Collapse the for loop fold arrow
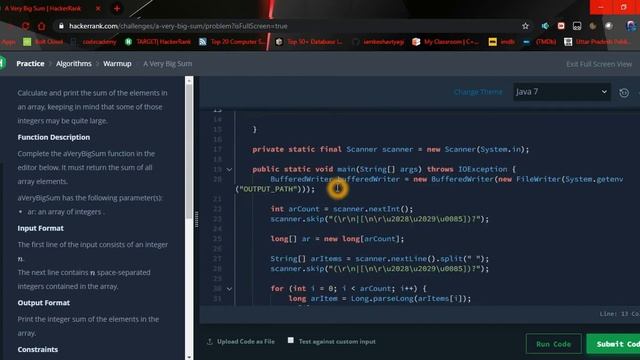The image size is (640, 360). pyautogui.click(x=229, y=289)
